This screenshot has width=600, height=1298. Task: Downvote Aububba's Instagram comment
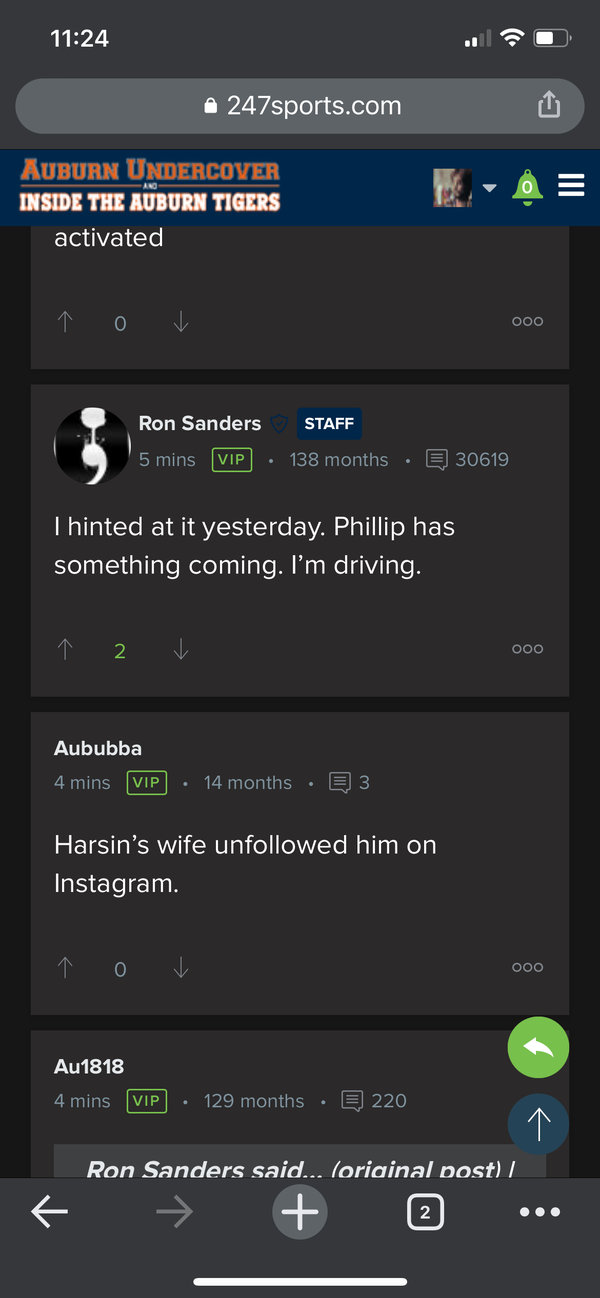(180, 967)
